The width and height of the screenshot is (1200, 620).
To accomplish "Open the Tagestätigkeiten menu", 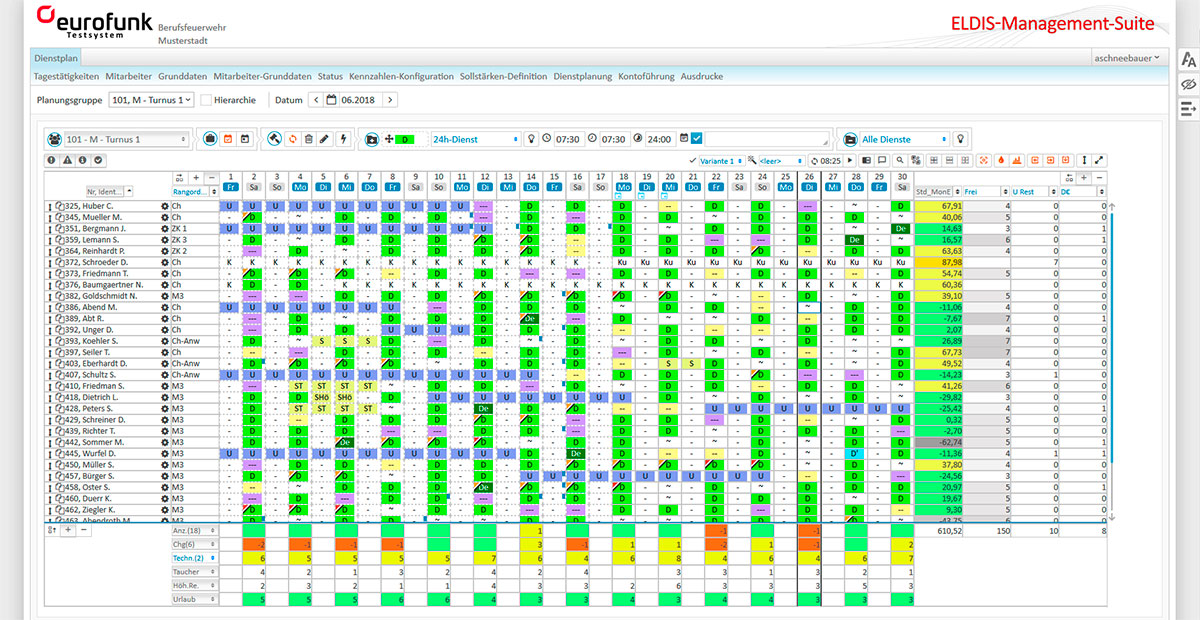I will point(66,76).
